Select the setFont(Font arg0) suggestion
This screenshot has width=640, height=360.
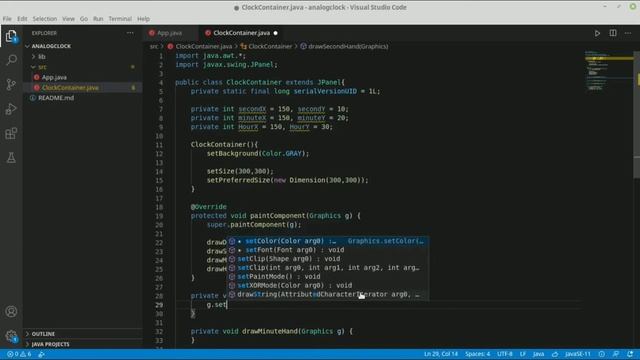(x=328, y=250)
